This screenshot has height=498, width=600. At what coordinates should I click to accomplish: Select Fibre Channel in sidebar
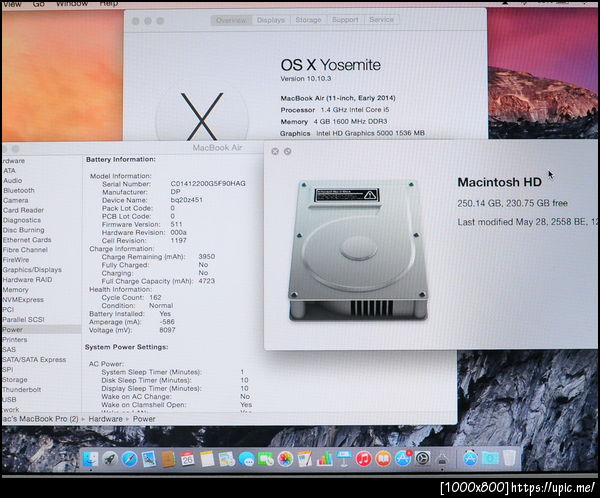(x=25, y=250)
